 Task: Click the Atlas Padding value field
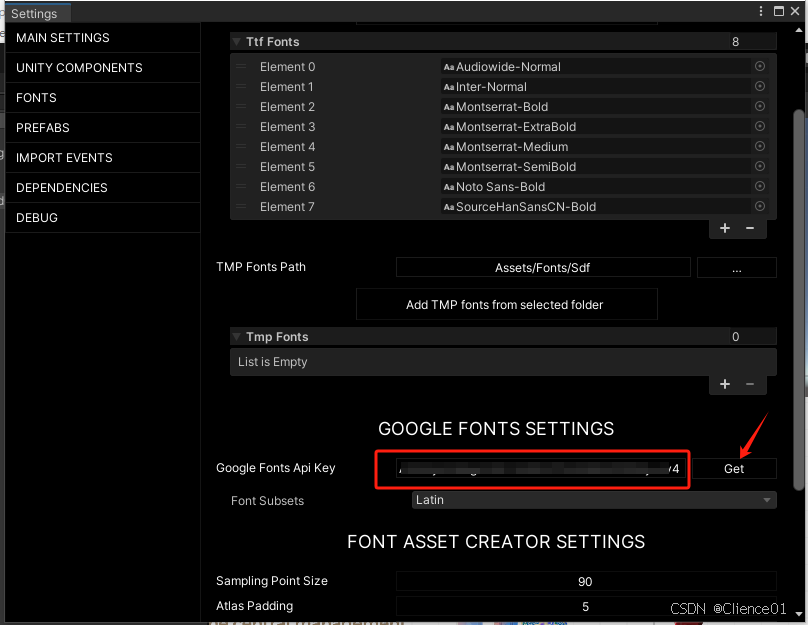click(x=585, y=606)
